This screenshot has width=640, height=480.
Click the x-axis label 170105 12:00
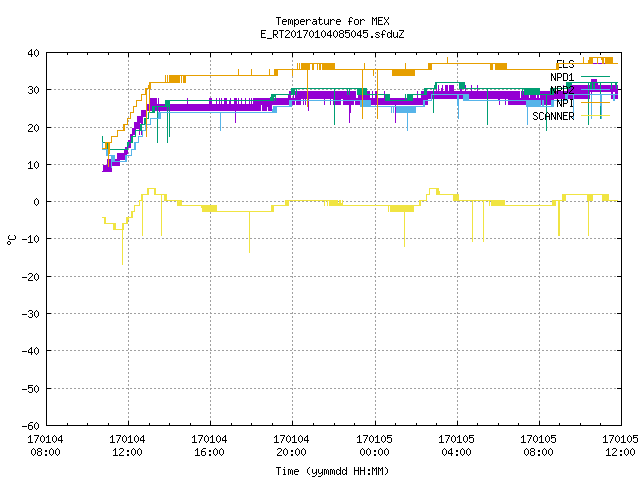point(620,446)
